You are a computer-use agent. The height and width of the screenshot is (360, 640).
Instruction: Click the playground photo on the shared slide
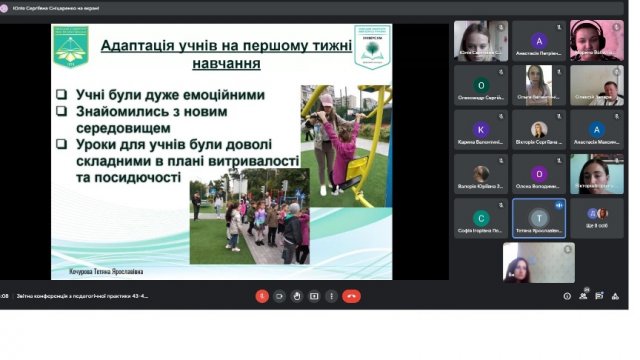(346, 146)
